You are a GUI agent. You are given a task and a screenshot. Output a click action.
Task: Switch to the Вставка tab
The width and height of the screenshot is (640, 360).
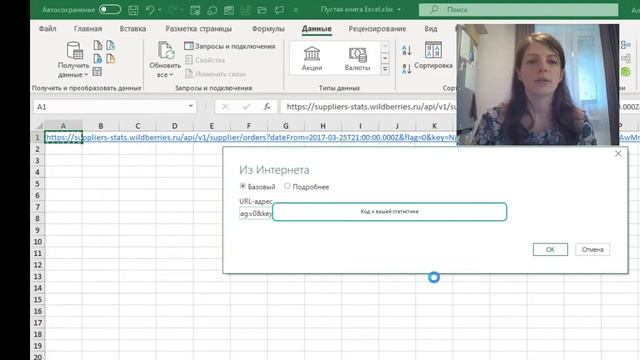click(133, 29)
